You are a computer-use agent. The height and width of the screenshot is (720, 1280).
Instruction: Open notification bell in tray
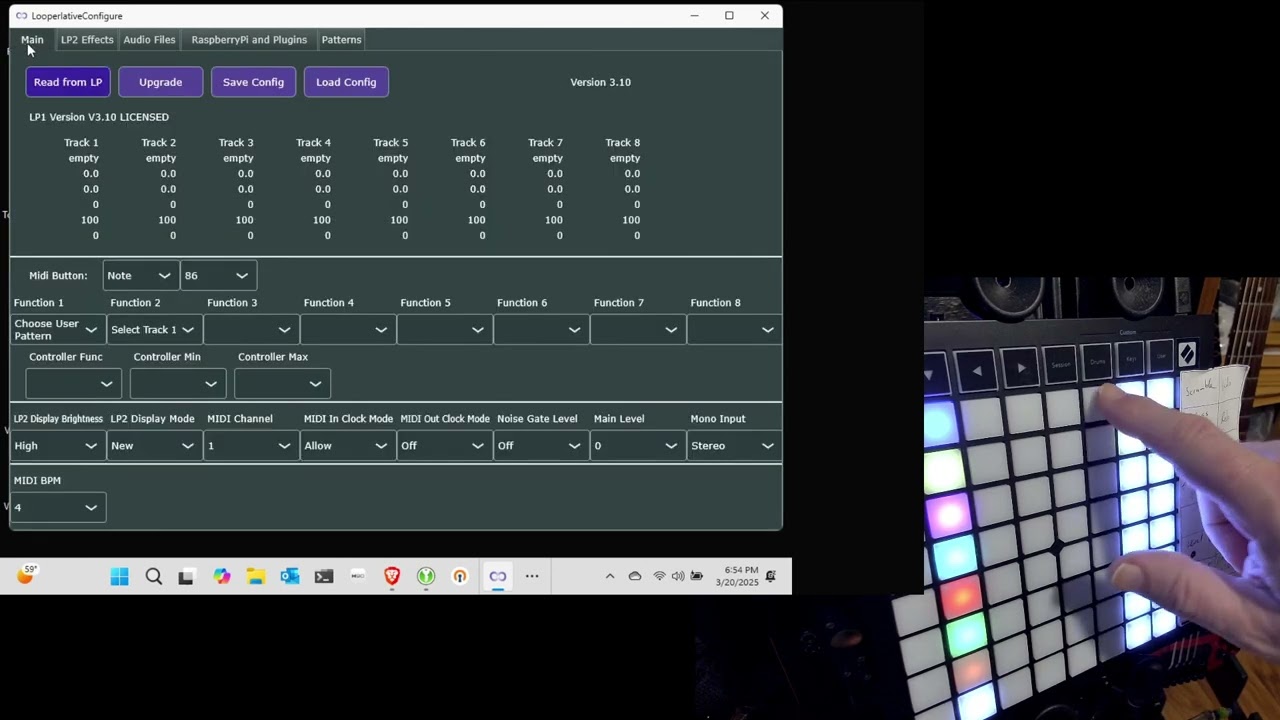tap(771, 576)
